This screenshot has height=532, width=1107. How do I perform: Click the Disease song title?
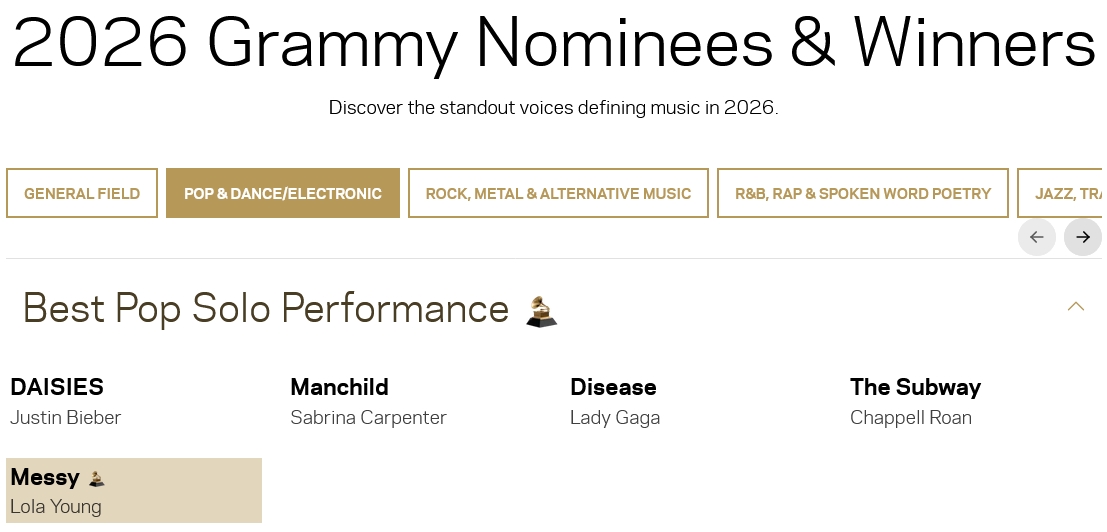tap(613, 387)
